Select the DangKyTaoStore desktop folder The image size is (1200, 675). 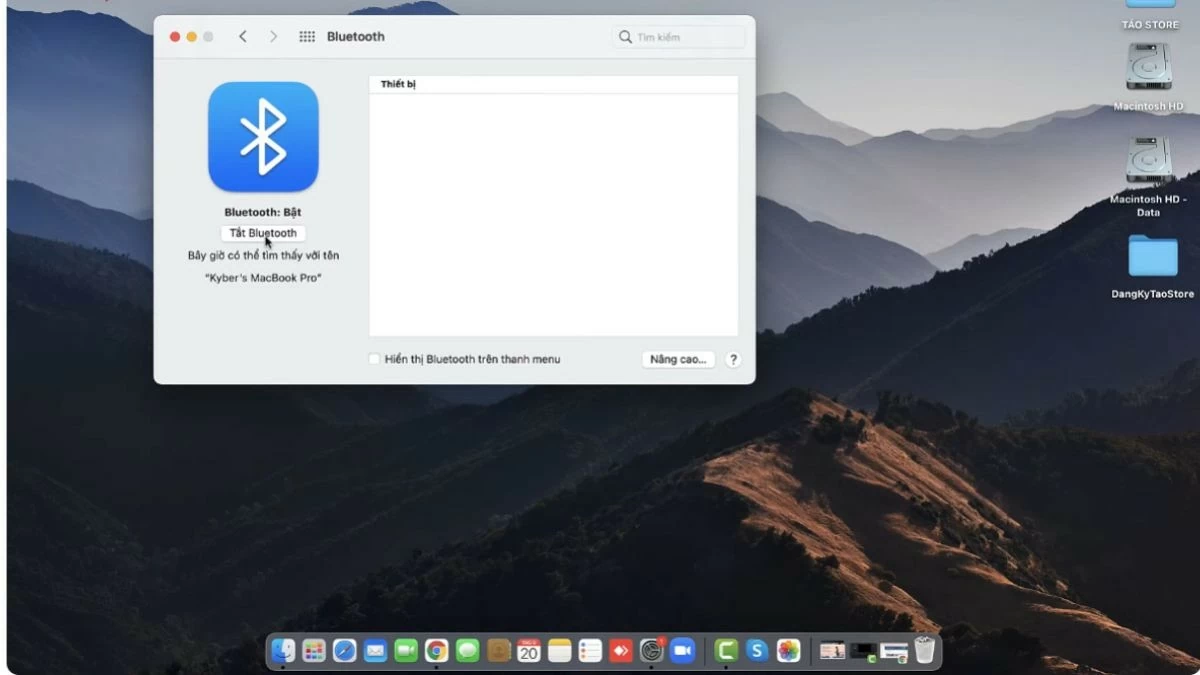pyautogui.click(x=1152, y=257)
